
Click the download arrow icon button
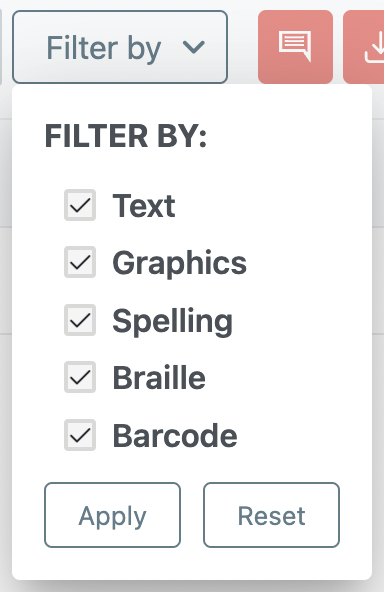tap(364, 47)
